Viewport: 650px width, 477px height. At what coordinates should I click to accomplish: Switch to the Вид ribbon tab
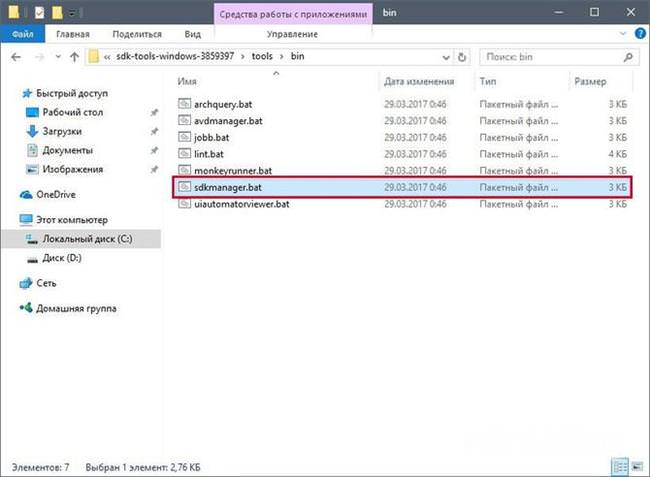pos(193,34)
